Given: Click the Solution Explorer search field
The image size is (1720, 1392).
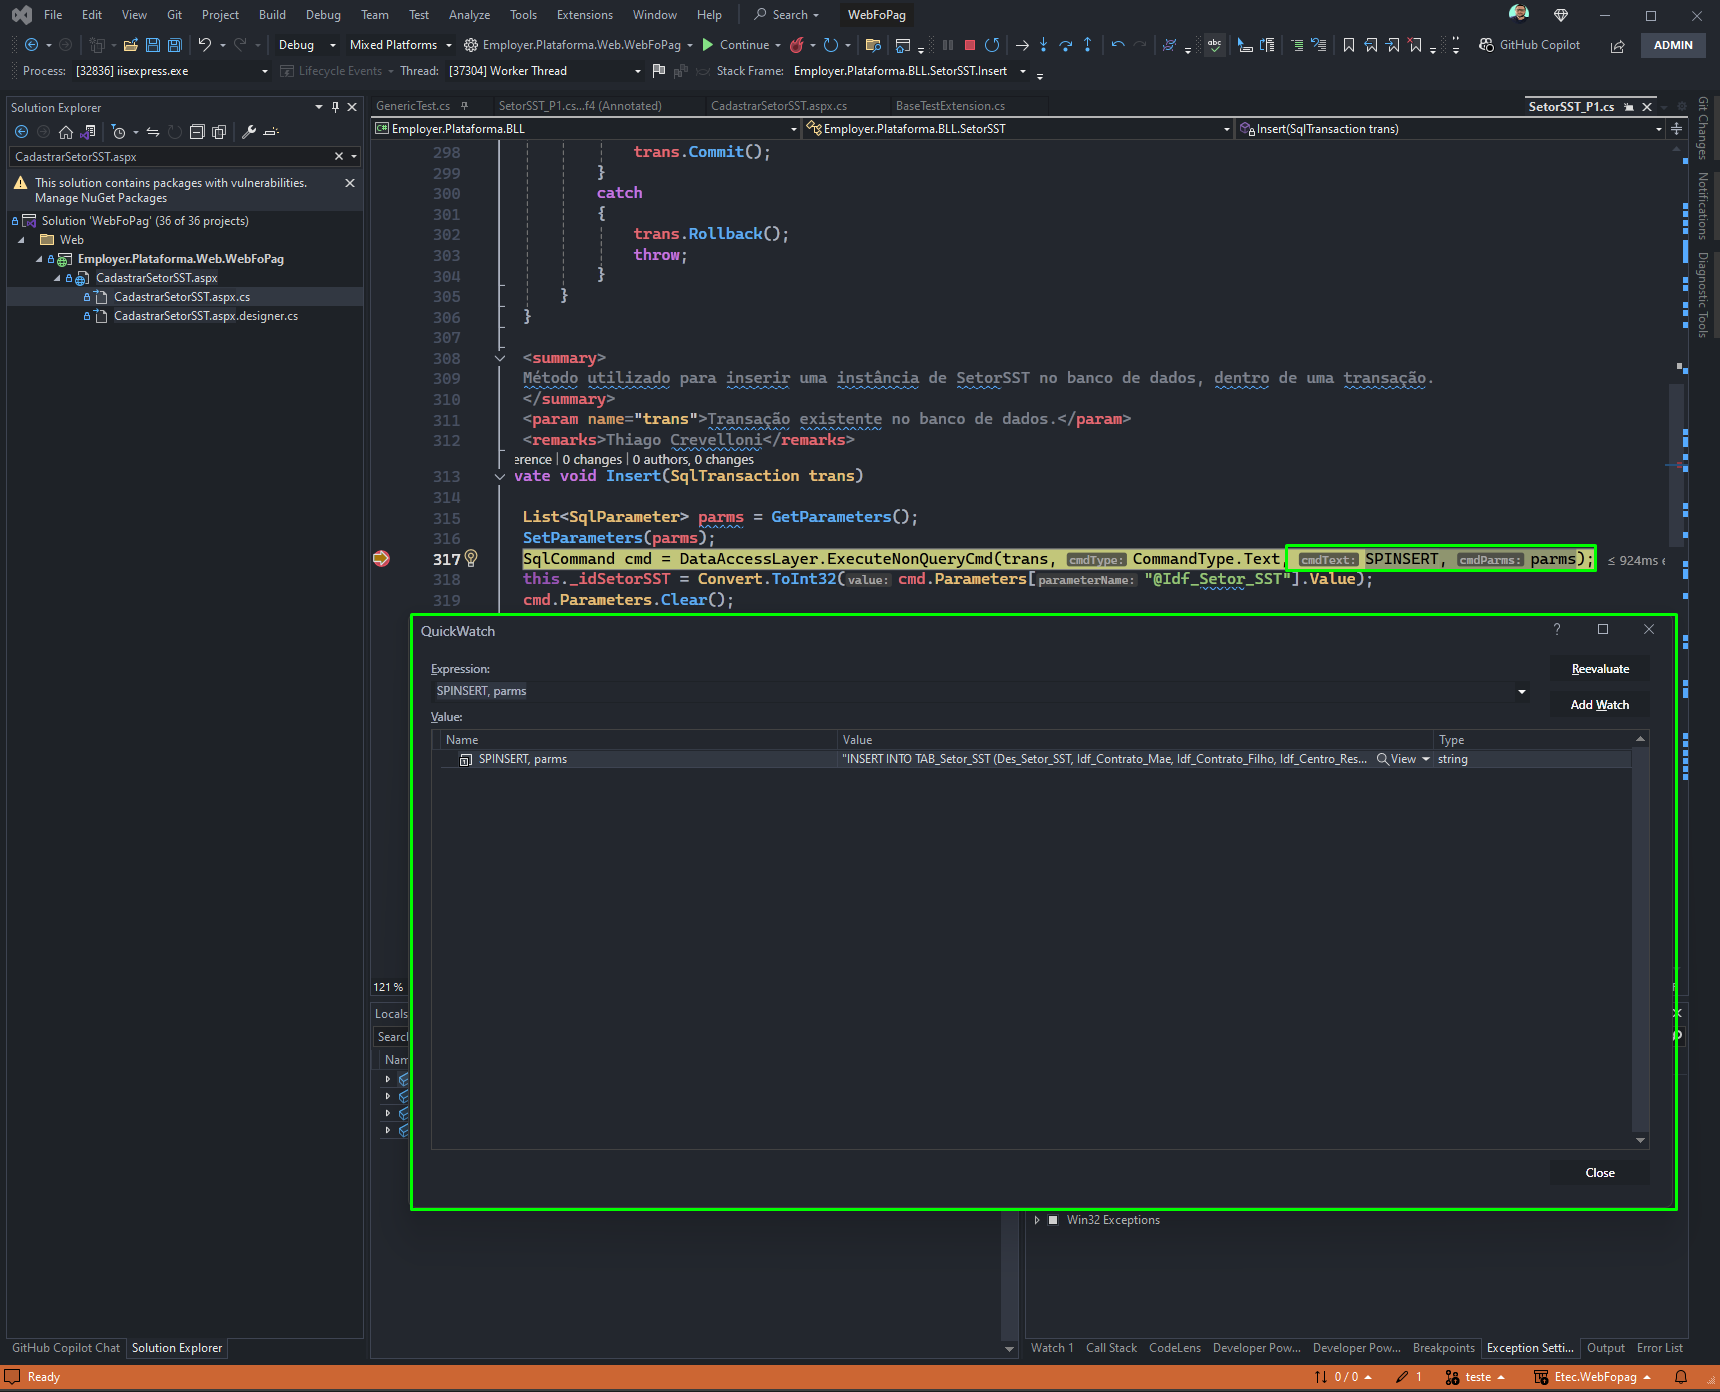Looking at the screenshot, I should click(x=170, y=157).
